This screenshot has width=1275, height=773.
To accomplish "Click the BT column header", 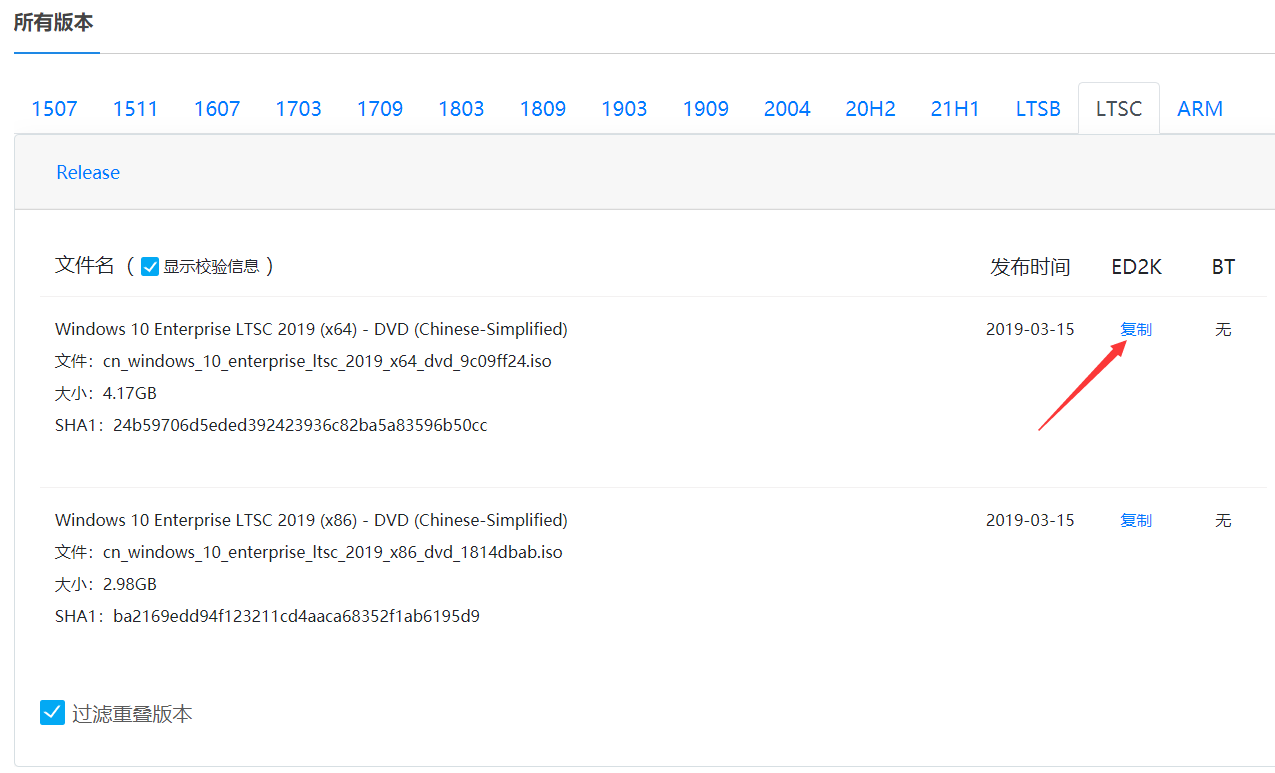I will [x=1223, y=267].
